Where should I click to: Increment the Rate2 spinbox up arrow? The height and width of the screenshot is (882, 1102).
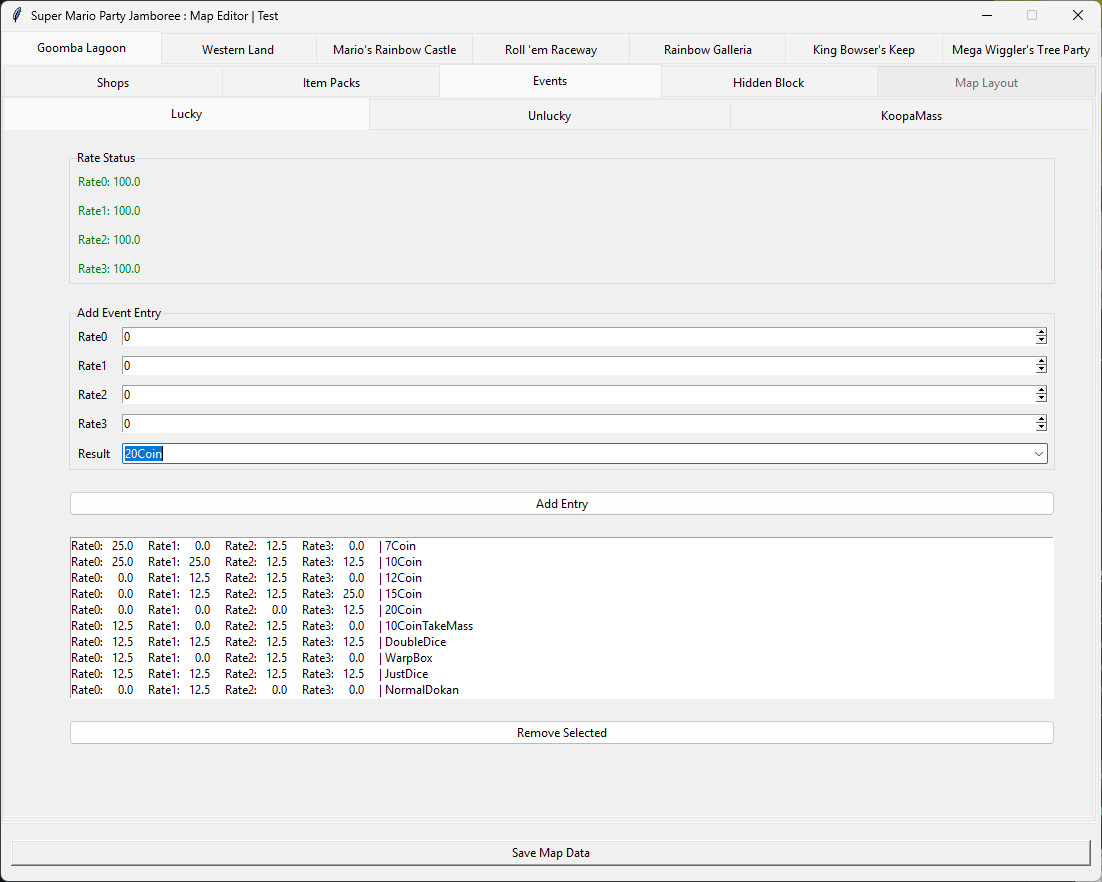click(1041, 391)
